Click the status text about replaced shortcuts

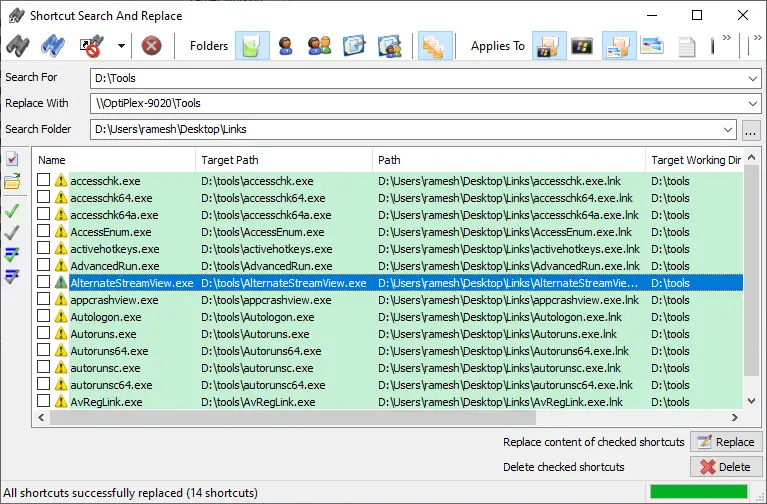131,493
